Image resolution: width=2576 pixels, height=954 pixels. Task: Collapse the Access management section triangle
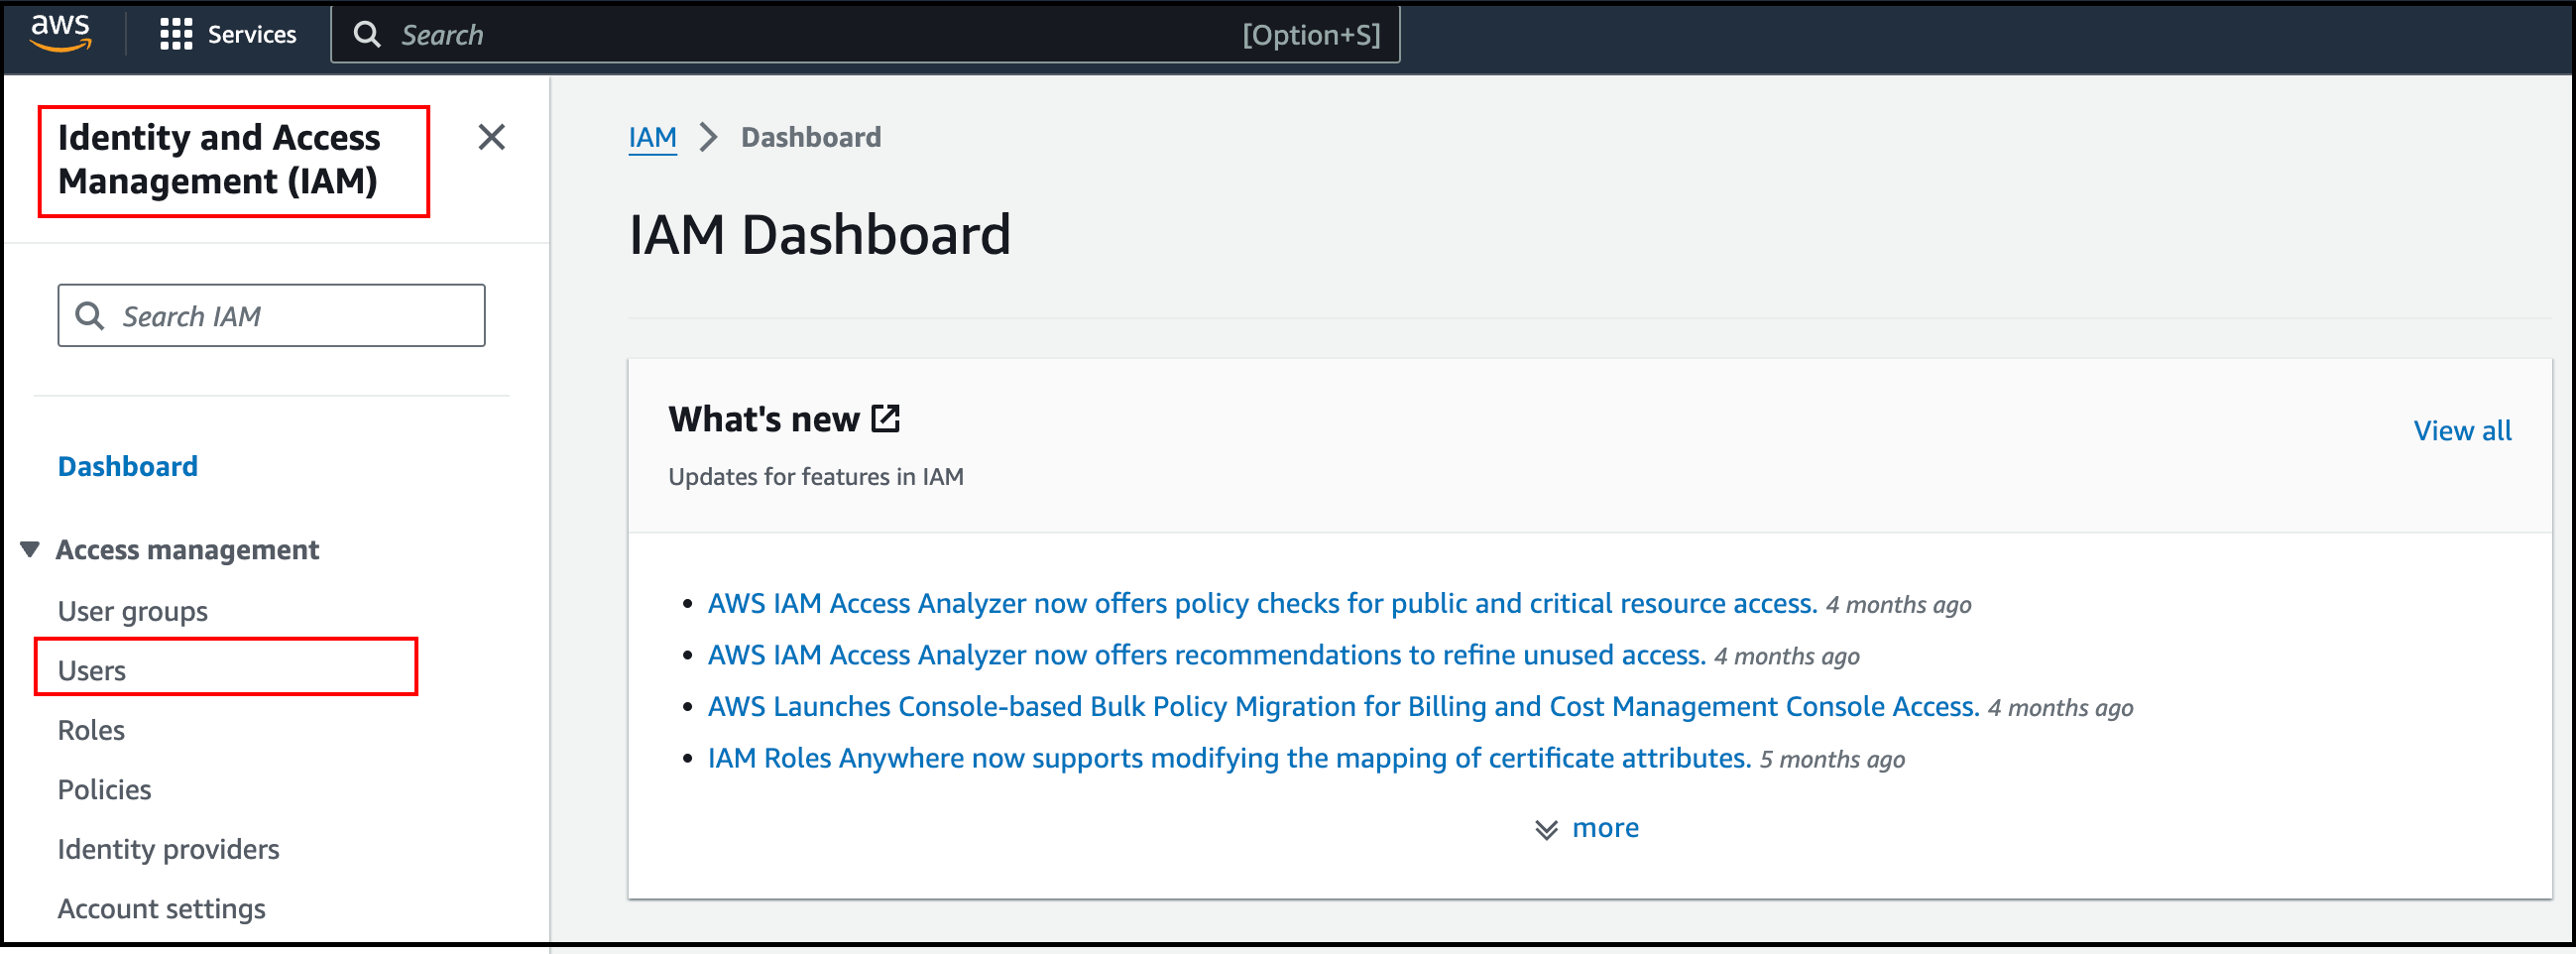pyautogui.click(x=30, y=549)
